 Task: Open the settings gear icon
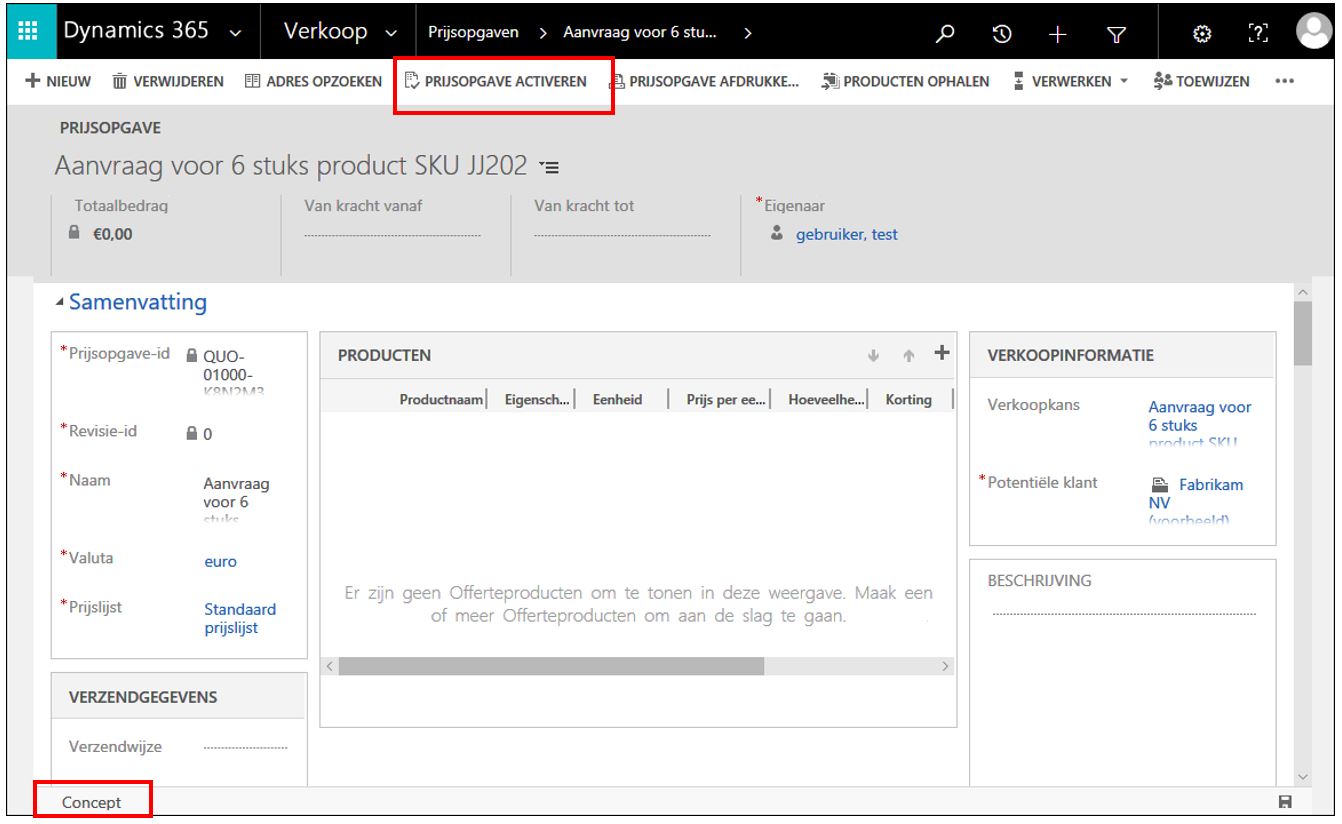pyautogui.click(x=1201, y=33)
